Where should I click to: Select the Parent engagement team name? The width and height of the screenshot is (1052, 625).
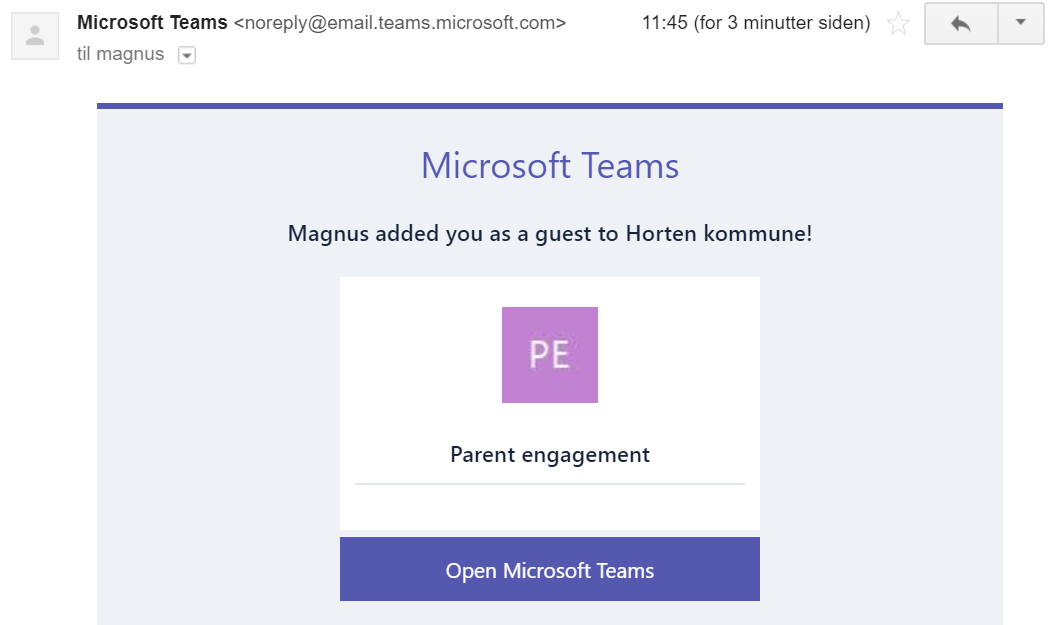550,455
